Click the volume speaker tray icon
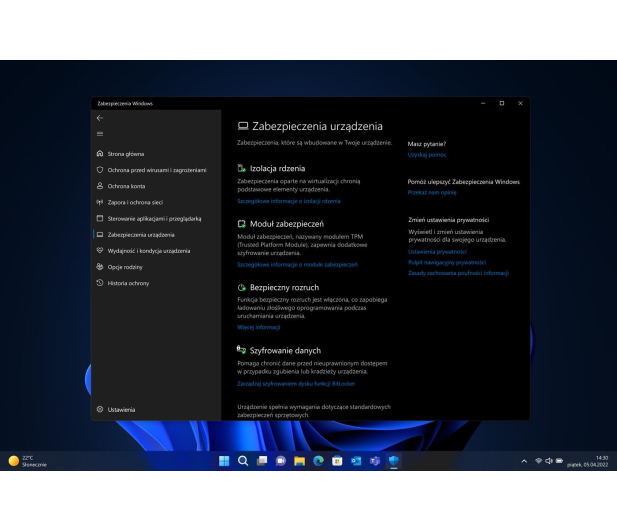617x530 pixels. [x=549, y=461]
